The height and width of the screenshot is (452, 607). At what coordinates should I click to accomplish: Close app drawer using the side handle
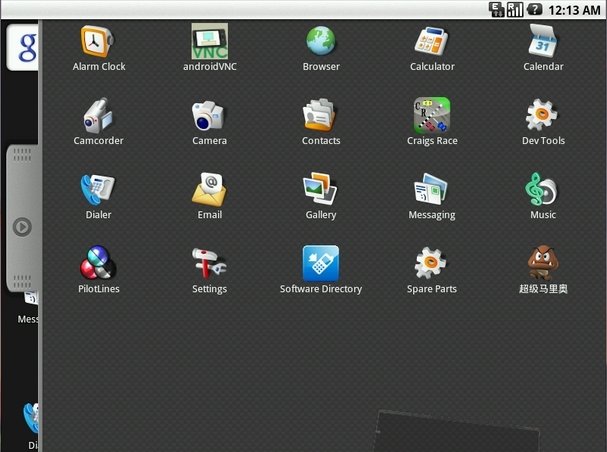tap(22, 218)
